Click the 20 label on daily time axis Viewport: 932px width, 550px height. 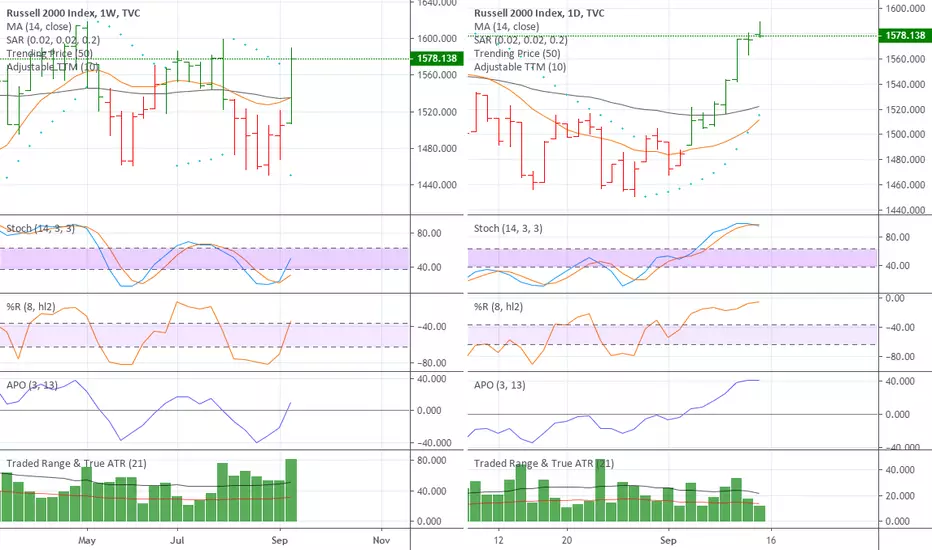click(566, 540)
